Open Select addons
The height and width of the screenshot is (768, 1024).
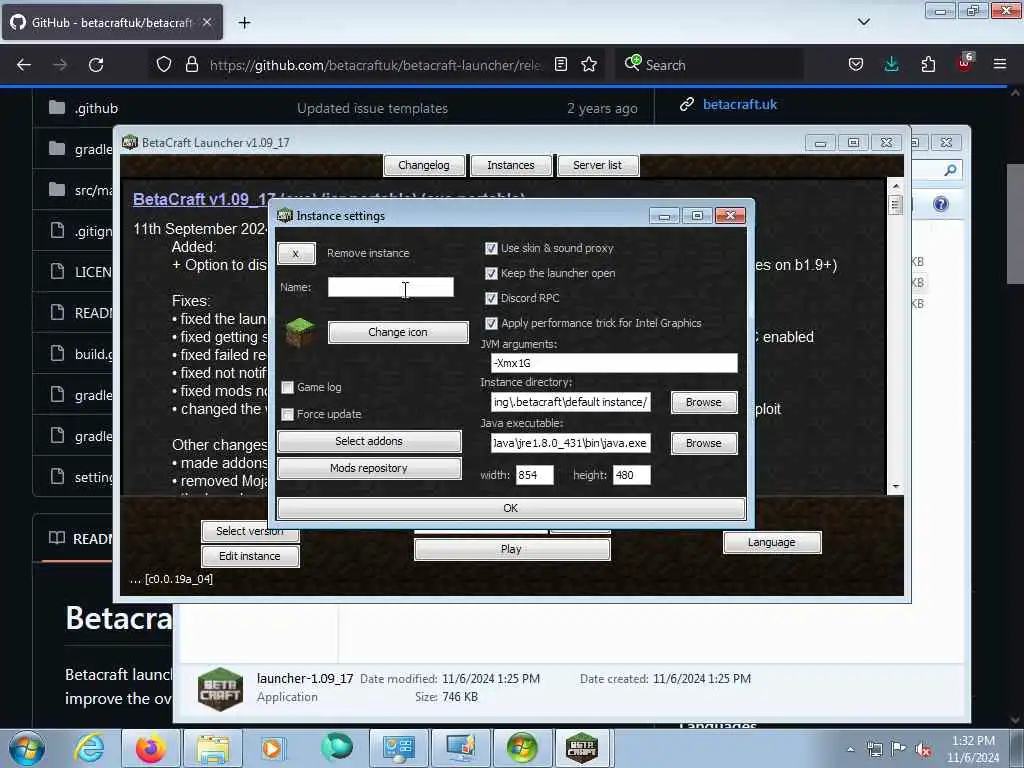pos(369,441)
